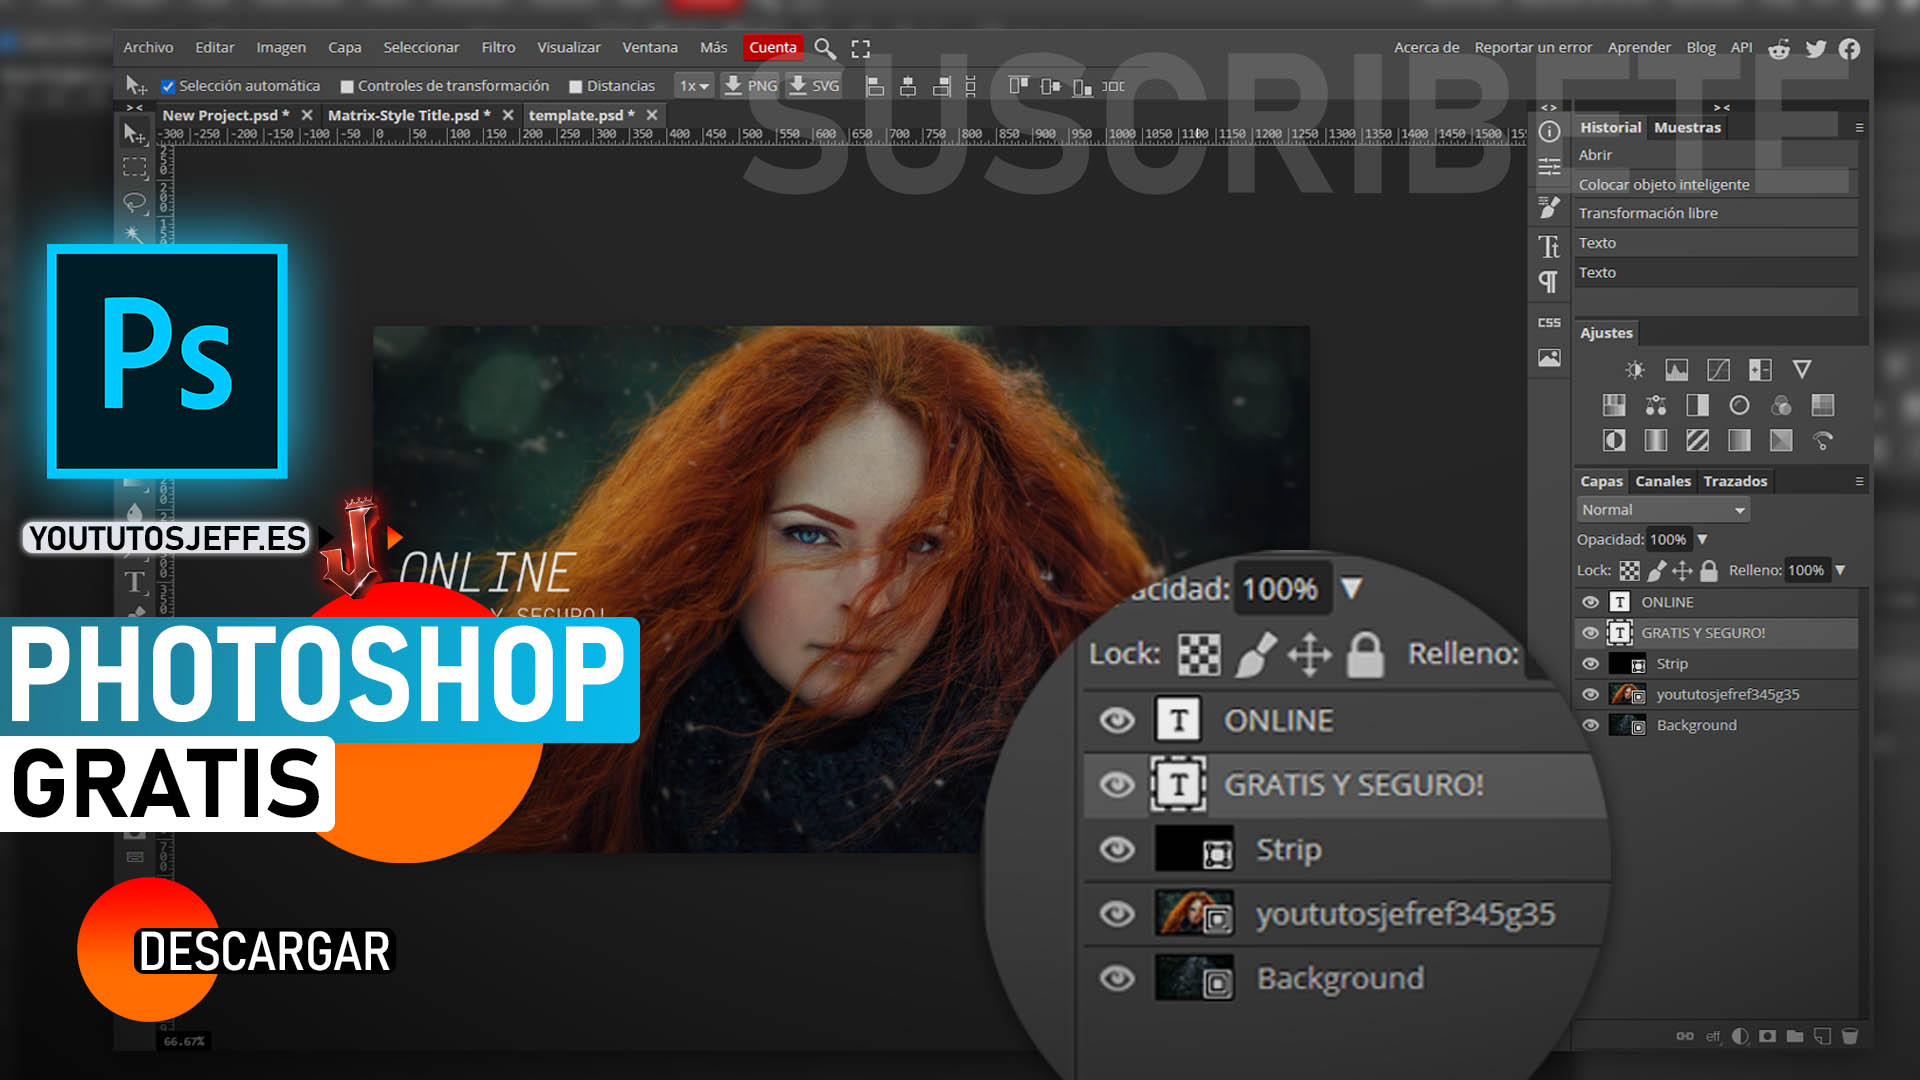Delete layer with trash icon

click(x=1849, y=1036)
